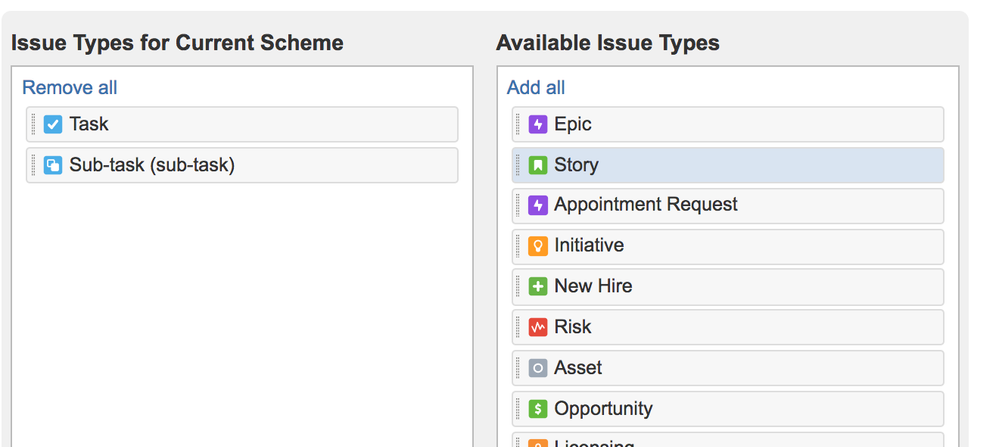Click the orange Initiative lightbulb icon
Viewport: 999px width, 447px height.
[538, 246]
